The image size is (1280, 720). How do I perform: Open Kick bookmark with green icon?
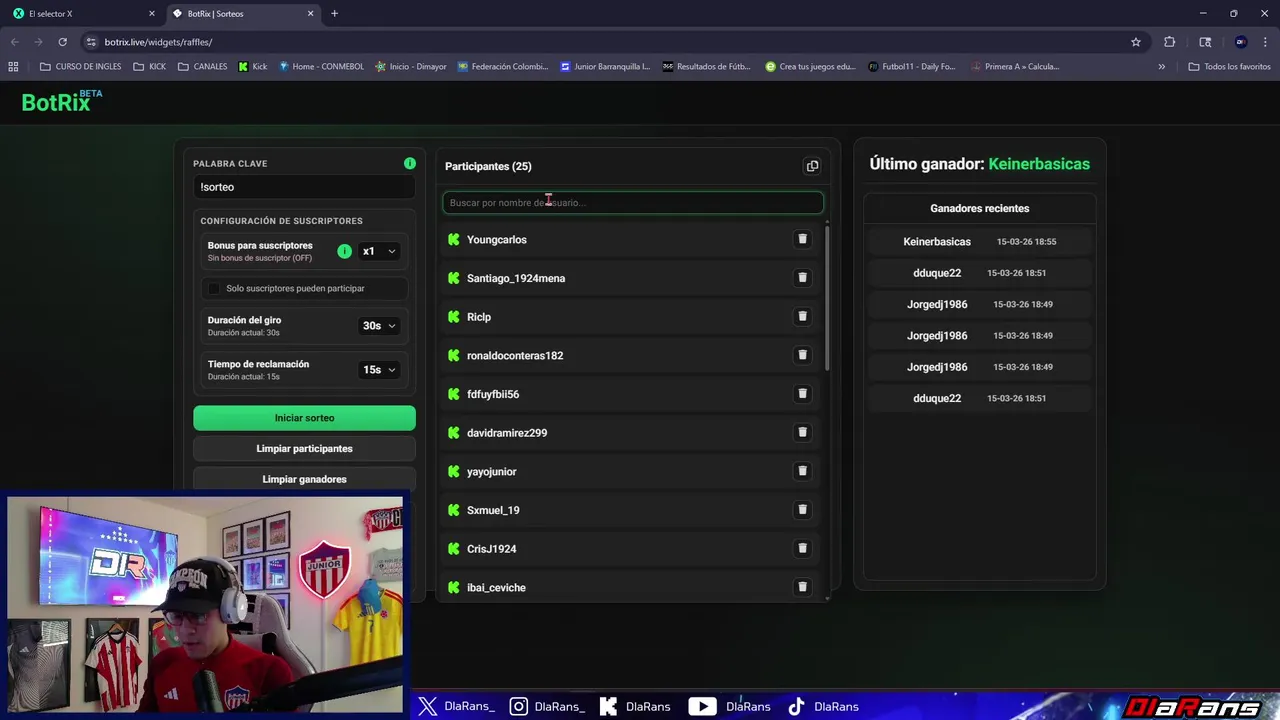tap(252, 67)
